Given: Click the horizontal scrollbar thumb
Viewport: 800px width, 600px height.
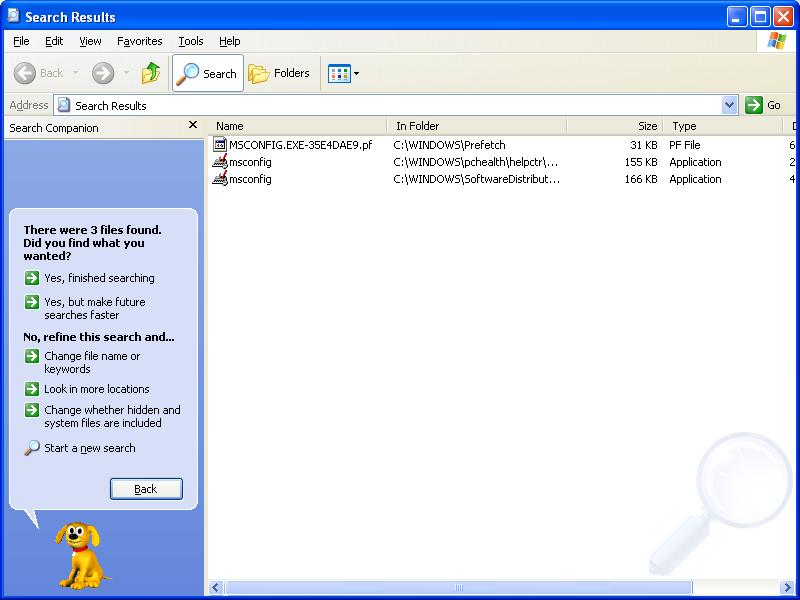Looking at the screenshot, I should click(459, 588).
